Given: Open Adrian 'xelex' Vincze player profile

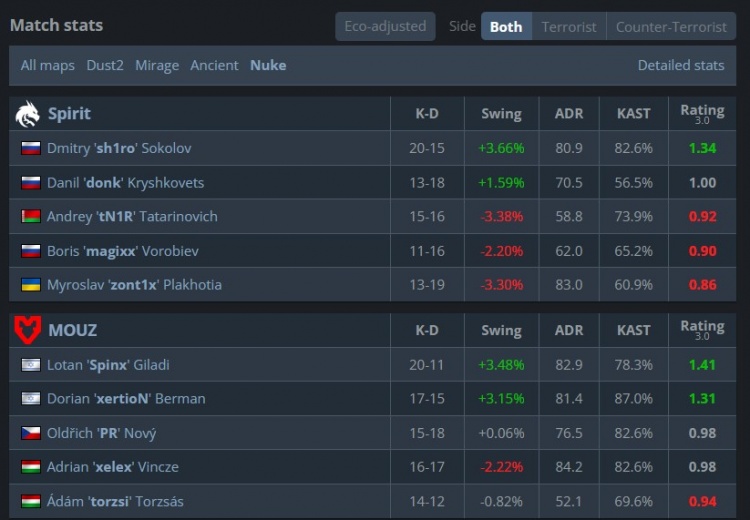Looking at the screenshot, I should pos(113,467).
